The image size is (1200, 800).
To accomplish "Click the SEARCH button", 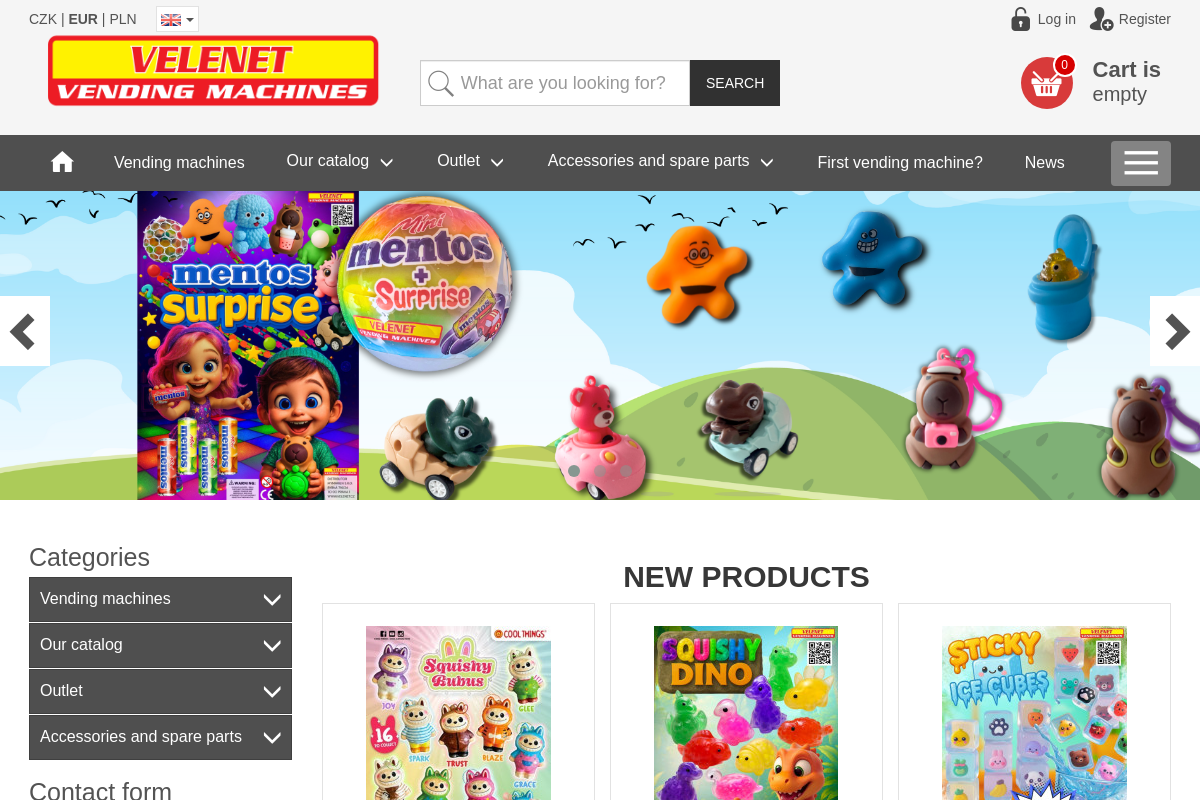I will point(735,83).
